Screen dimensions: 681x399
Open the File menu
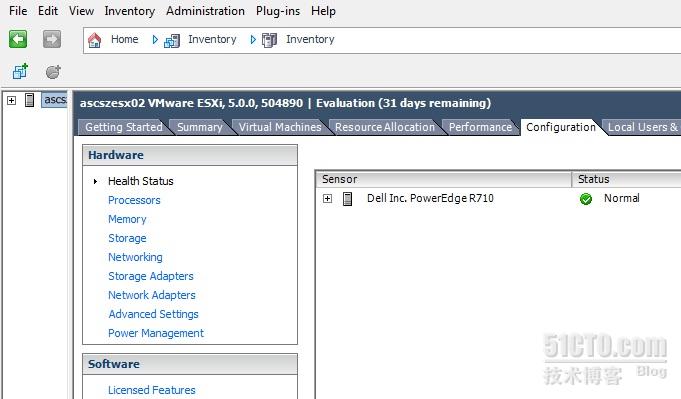[18, 11]
